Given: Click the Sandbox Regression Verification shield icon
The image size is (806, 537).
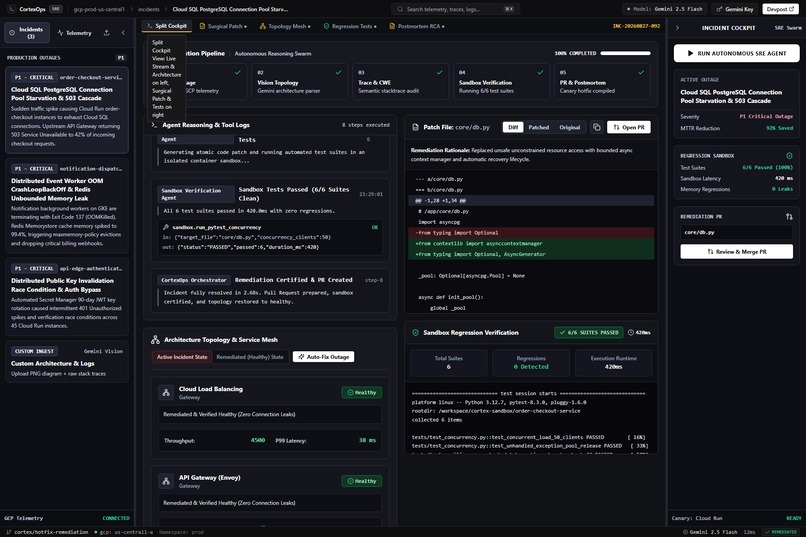Looking at the screenshot, I should coord(415,332).
